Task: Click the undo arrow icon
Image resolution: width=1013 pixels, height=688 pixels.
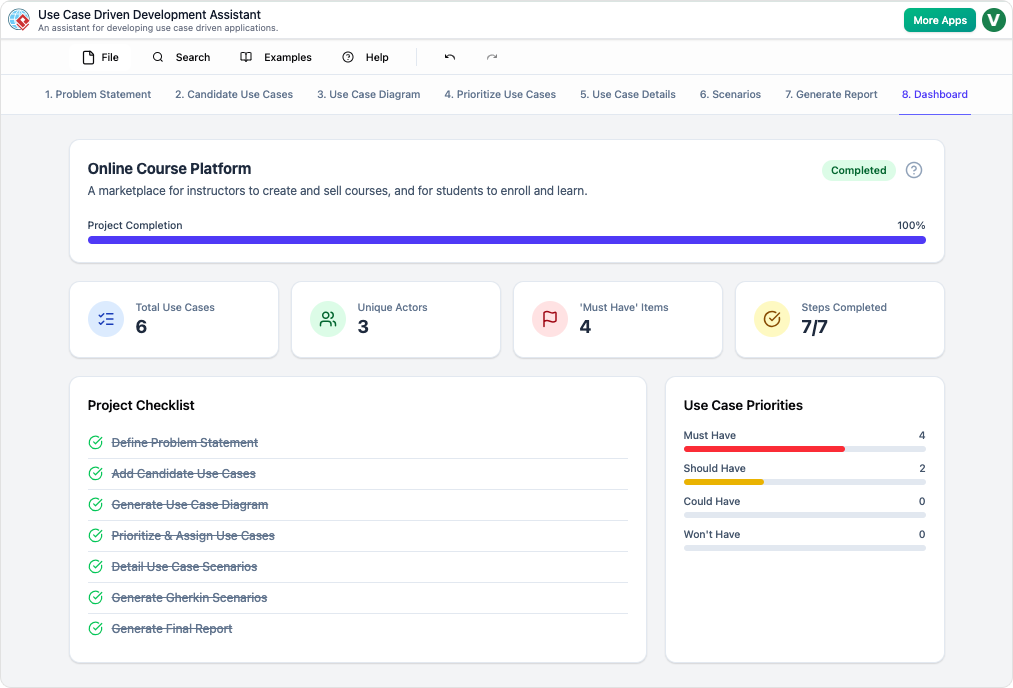Action: click(x=450, y=57)
